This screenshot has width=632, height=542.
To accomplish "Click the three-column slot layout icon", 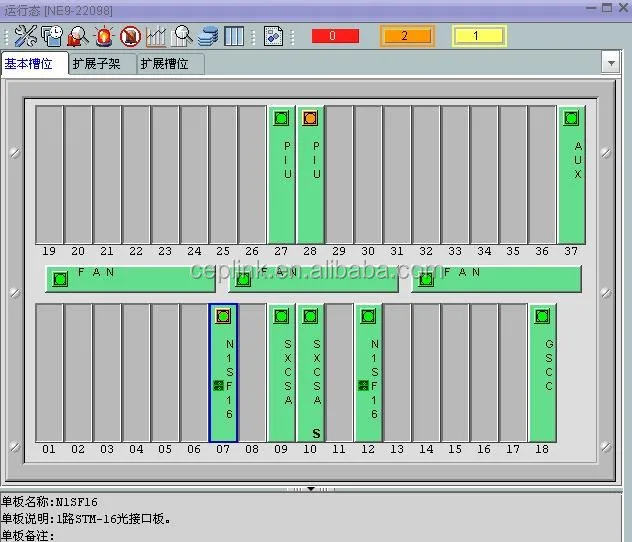I will pyautogui.click(x=234, y=36).
